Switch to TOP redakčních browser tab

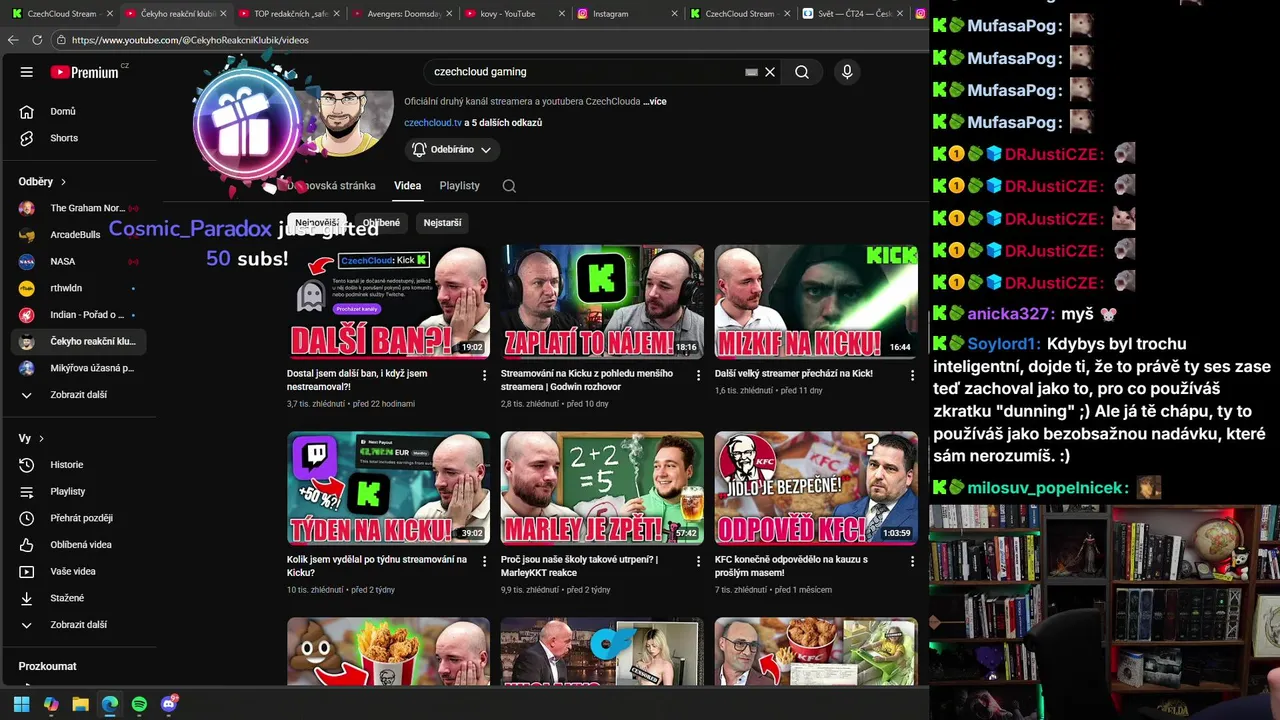pyautogui.click(x=289, y=14)
